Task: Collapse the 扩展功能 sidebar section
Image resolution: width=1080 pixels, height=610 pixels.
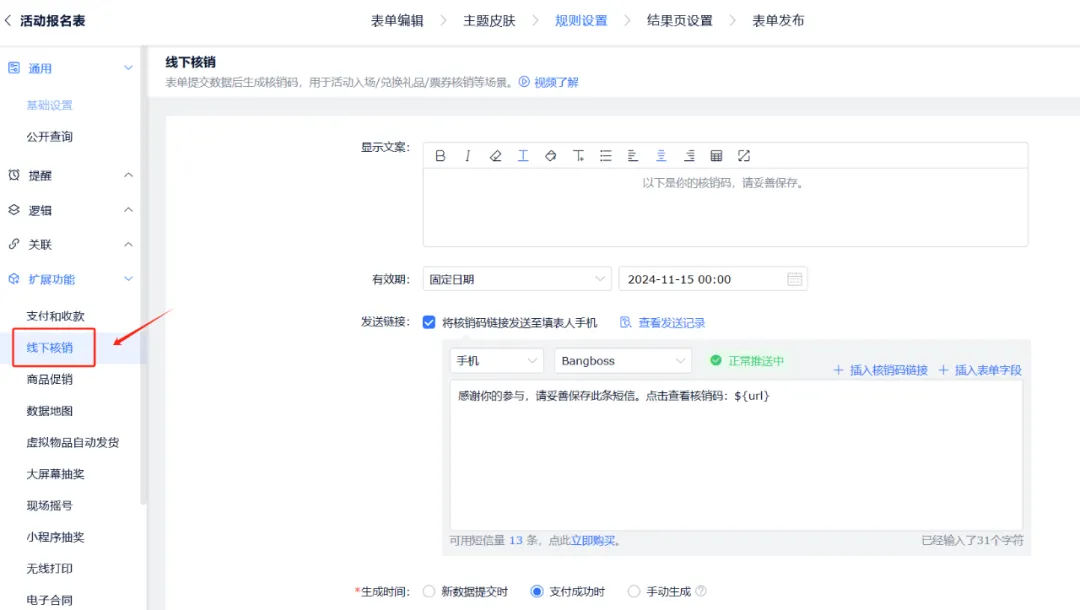Action: pos(128,280)
